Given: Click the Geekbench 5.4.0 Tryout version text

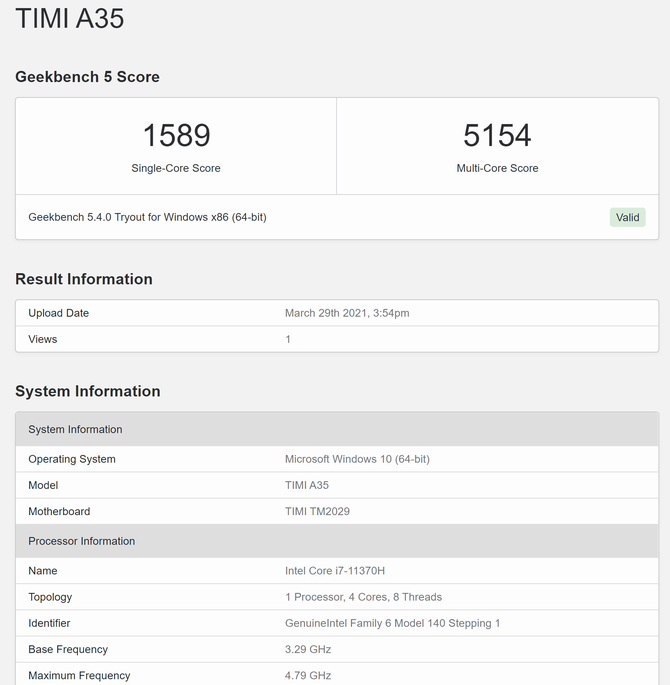Looking at the screenshot, I should coord(147,217).
